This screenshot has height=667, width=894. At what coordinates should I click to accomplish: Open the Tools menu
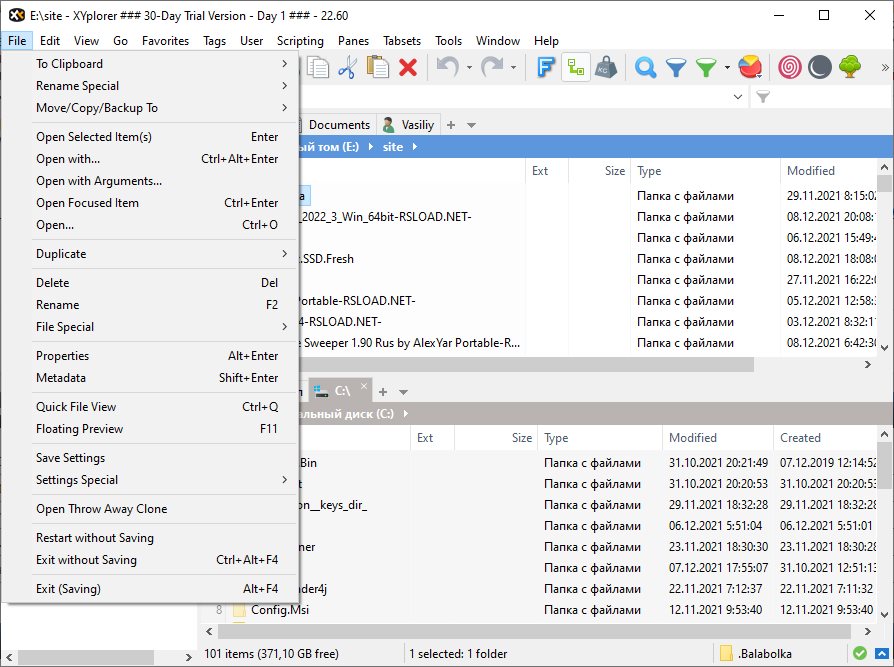[x=448, y=41]
